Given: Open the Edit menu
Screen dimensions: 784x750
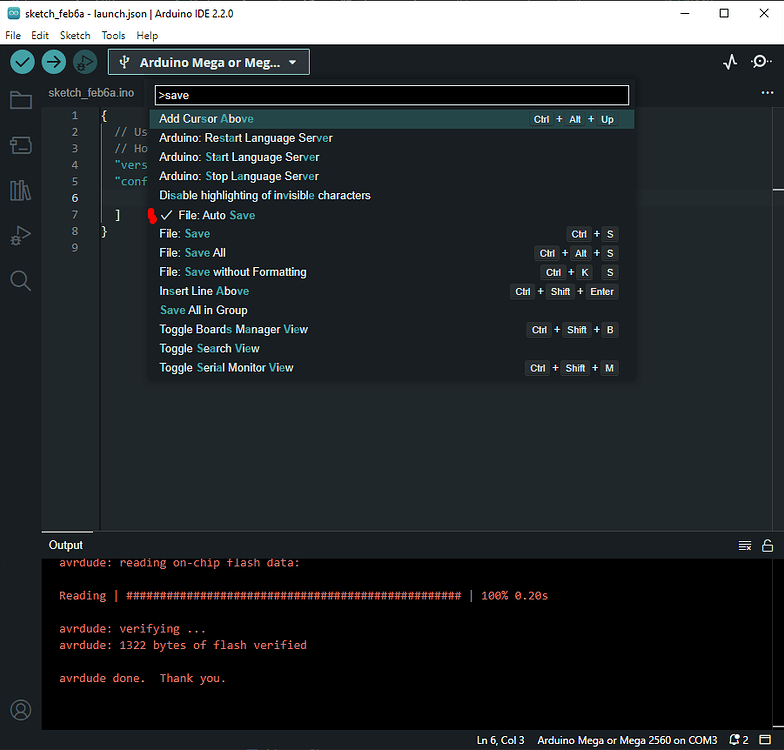Looking at the screenshot, I should (x=40, y=36).
